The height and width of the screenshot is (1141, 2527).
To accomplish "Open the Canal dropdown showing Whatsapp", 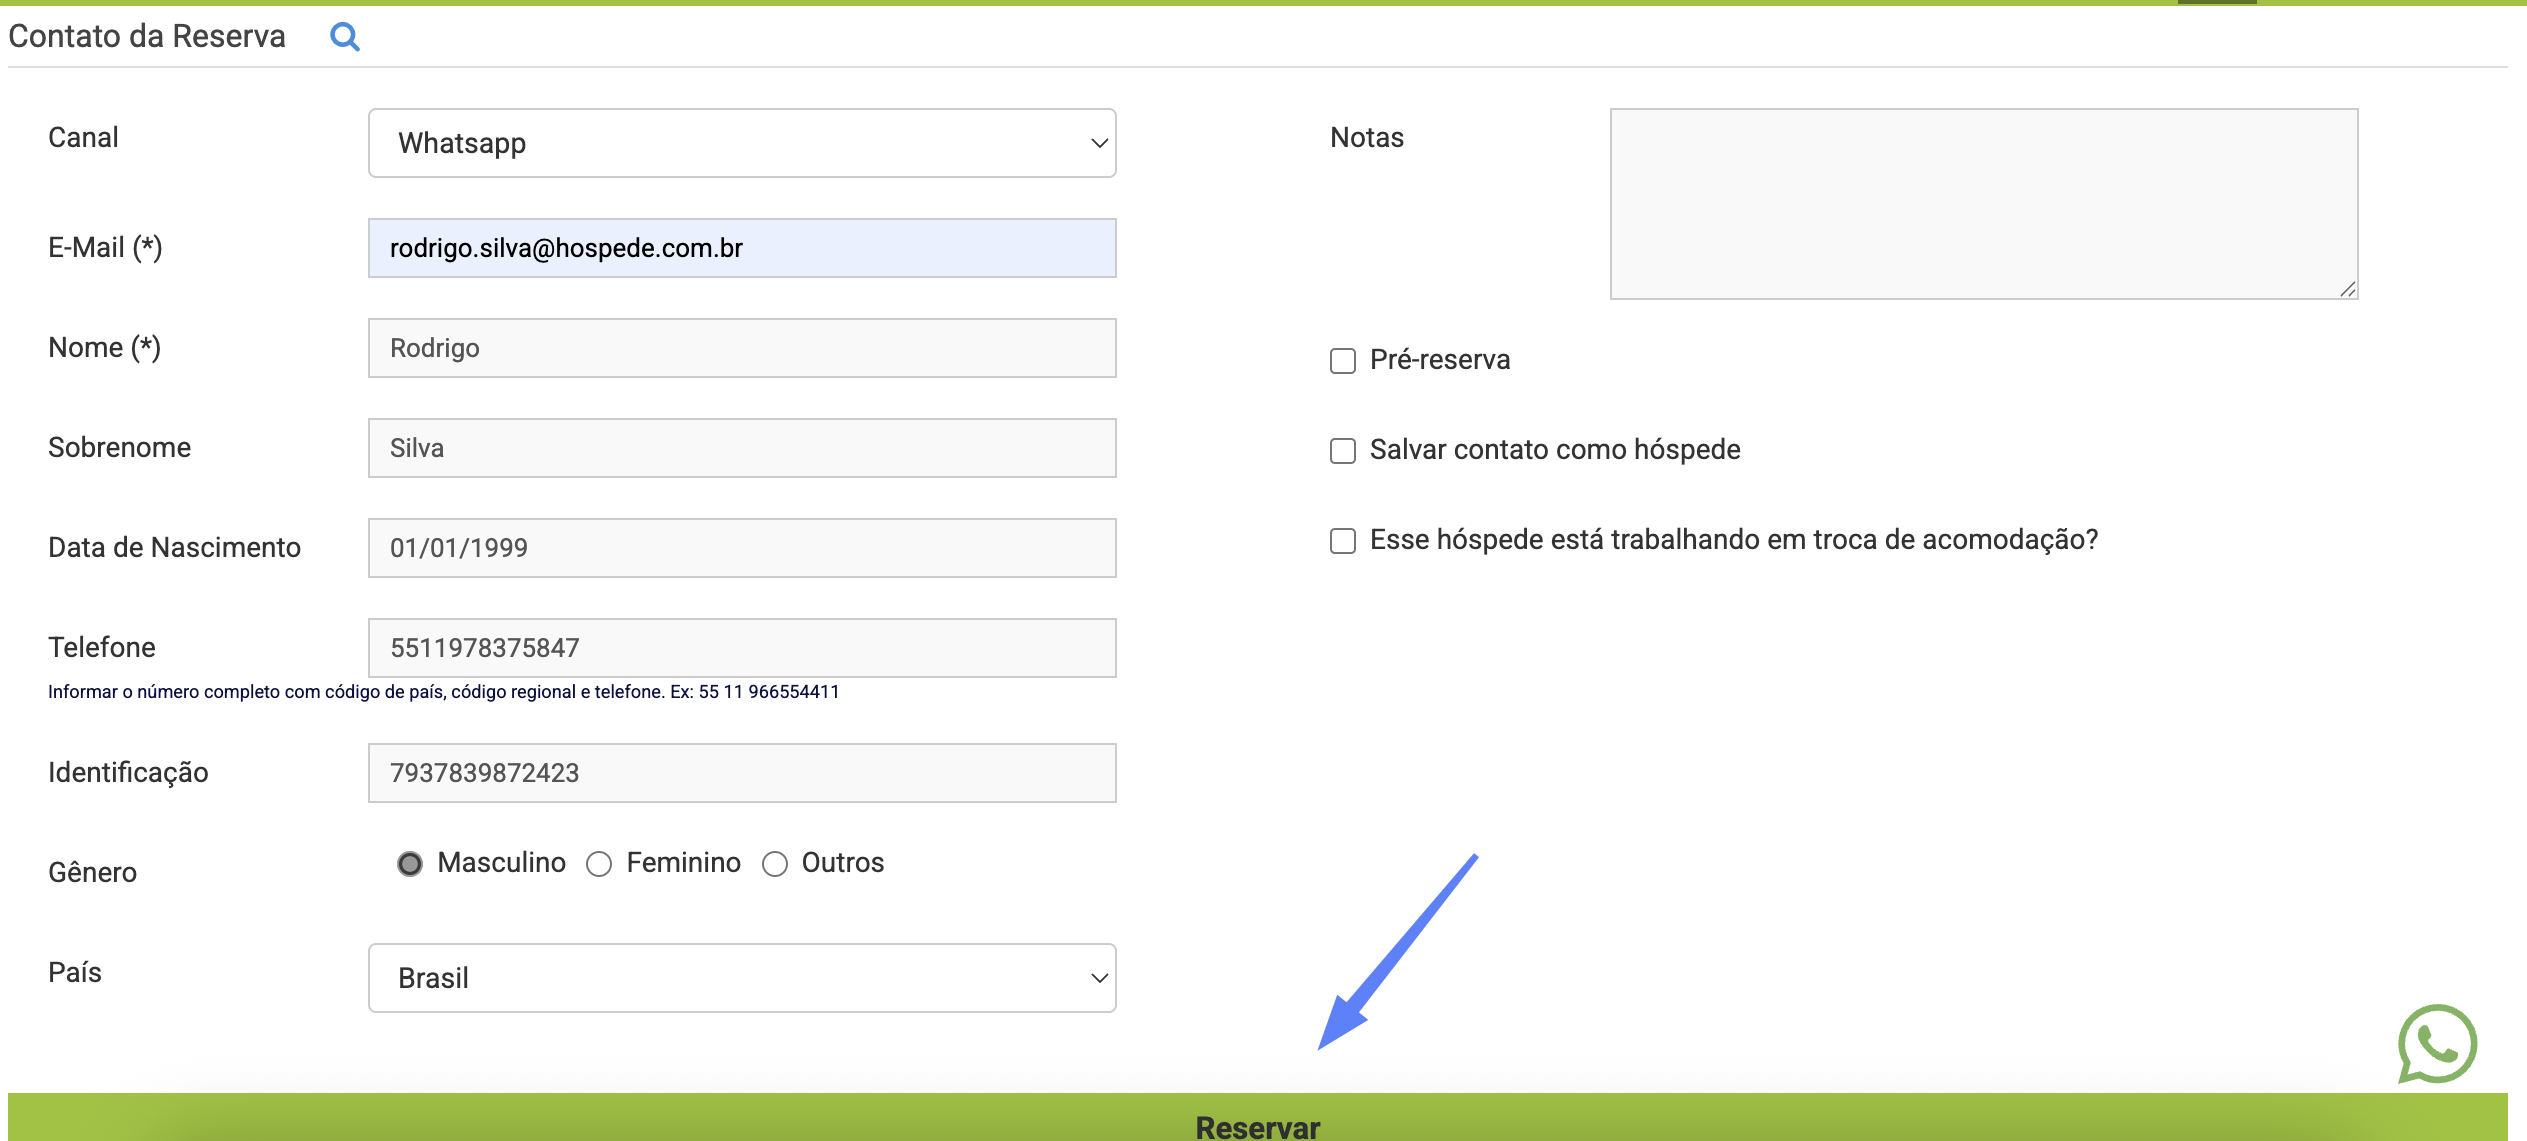I will [742, 143].
